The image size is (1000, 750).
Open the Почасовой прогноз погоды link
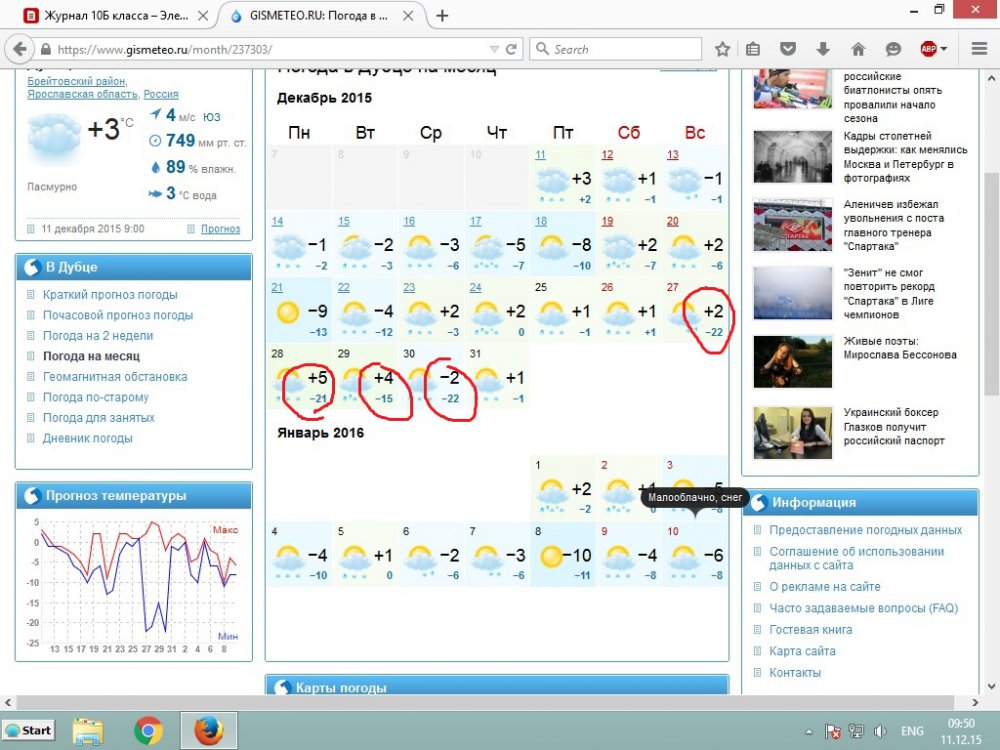click(118, 315)
